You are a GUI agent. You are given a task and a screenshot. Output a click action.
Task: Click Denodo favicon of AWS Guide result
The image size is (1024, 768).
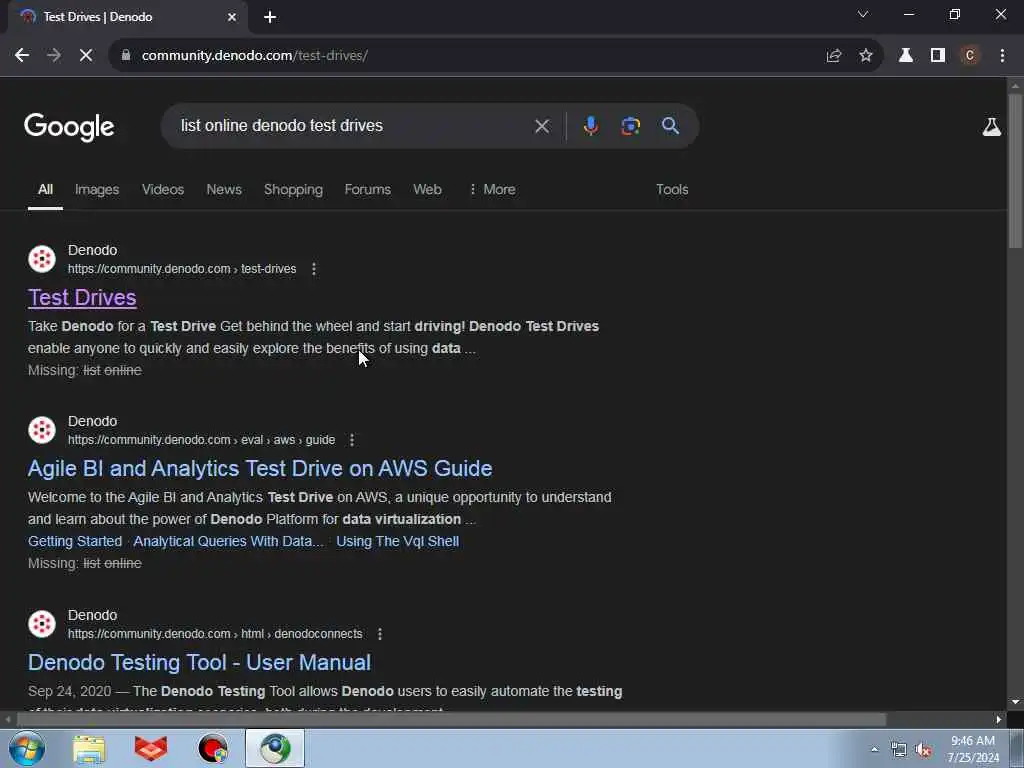(x=42, y=430)
